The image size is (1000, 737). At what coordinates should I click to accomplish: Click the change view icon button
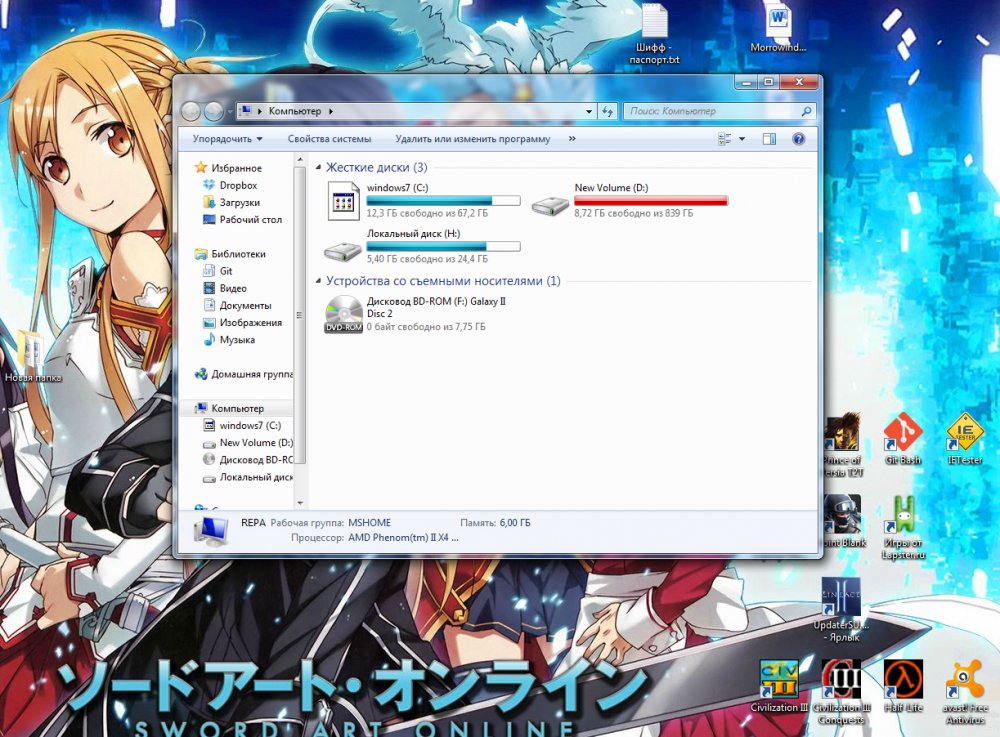click(724, 138)
